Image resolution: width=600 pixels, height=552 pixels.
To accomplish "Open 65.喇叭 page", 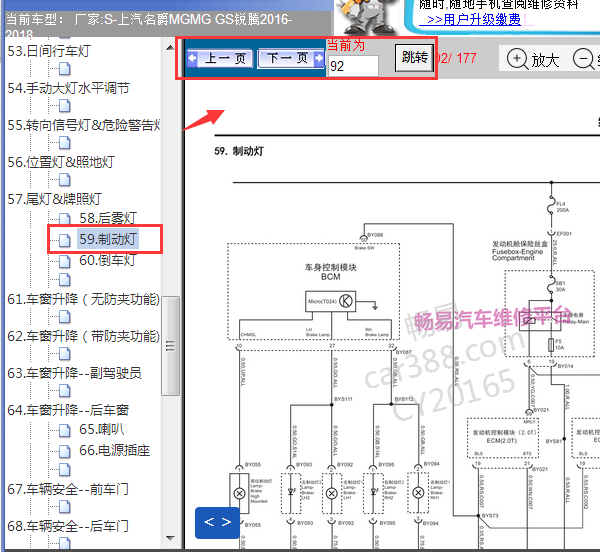I will (102, 429).
